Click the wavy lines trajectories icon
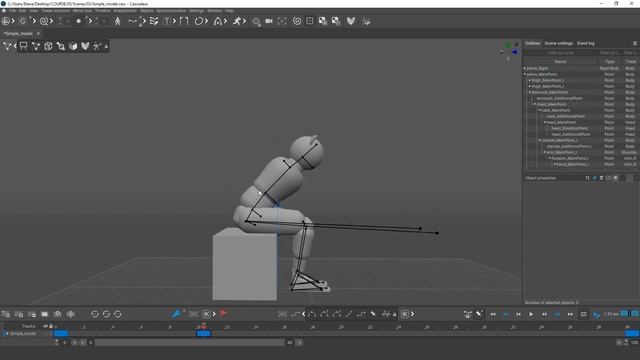 pyautogui.click(x=154, y=21)
